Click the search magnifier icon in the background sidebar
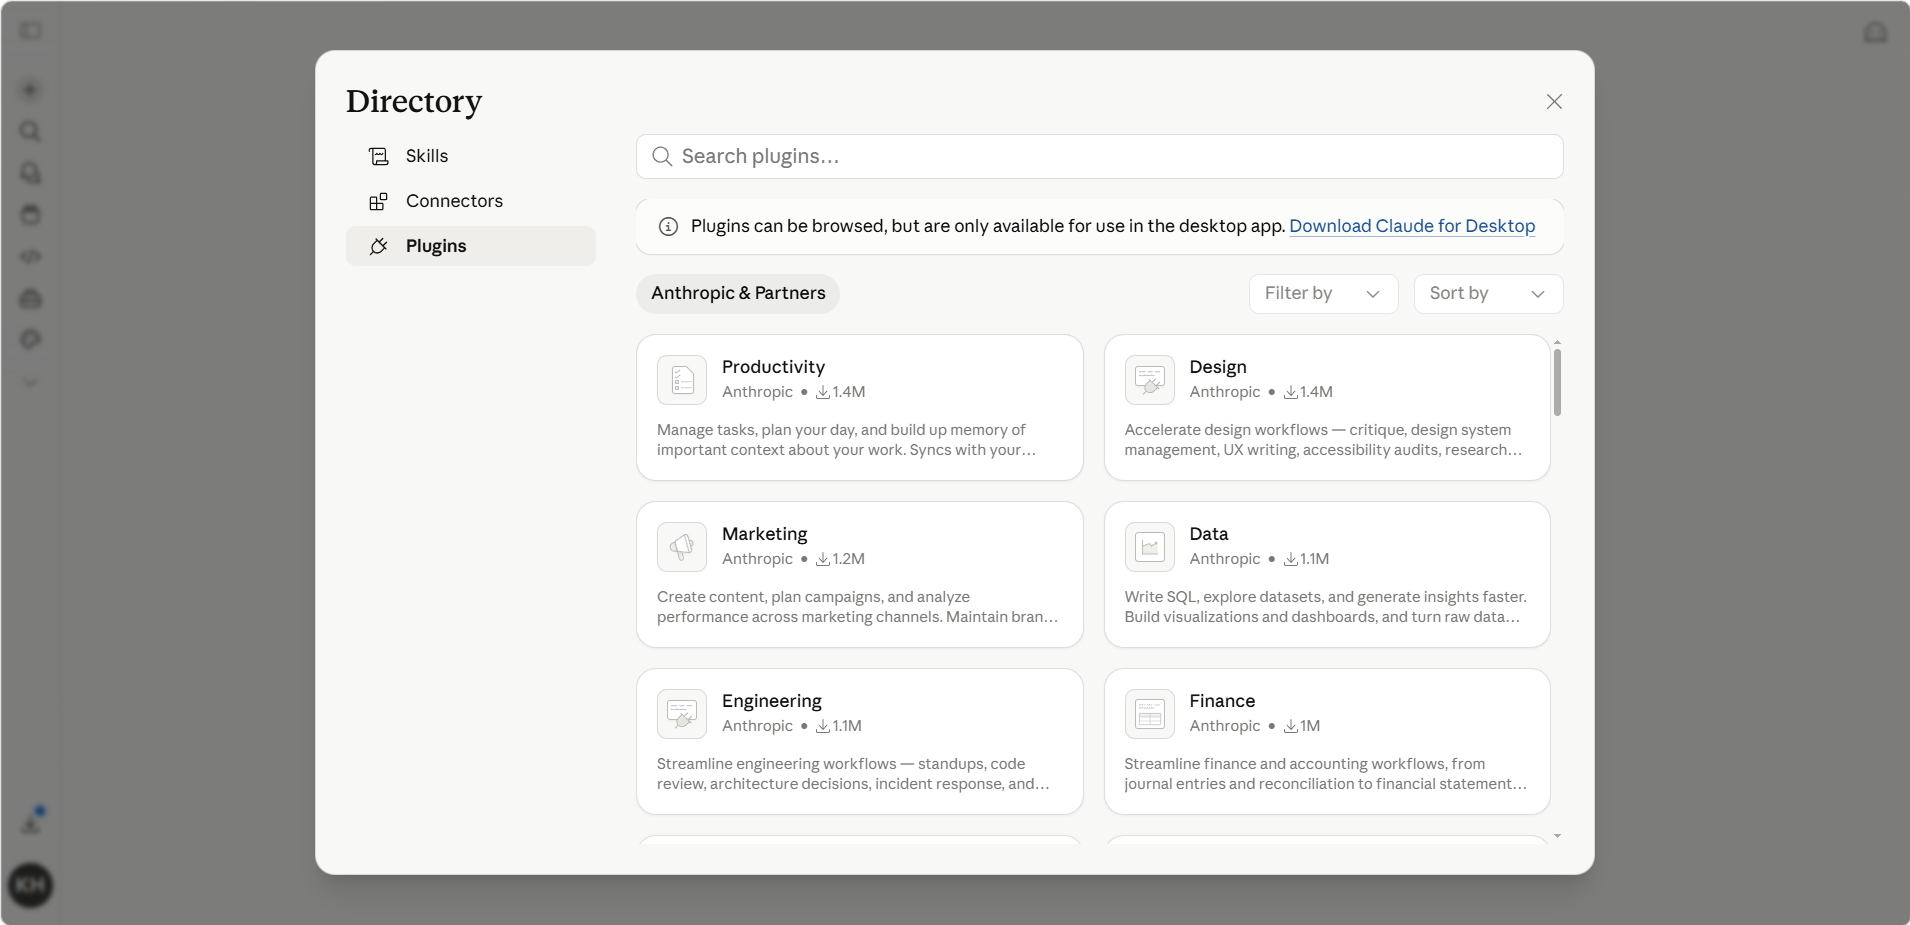Screen dimensions: 1910x925 [x=30, y=131]
